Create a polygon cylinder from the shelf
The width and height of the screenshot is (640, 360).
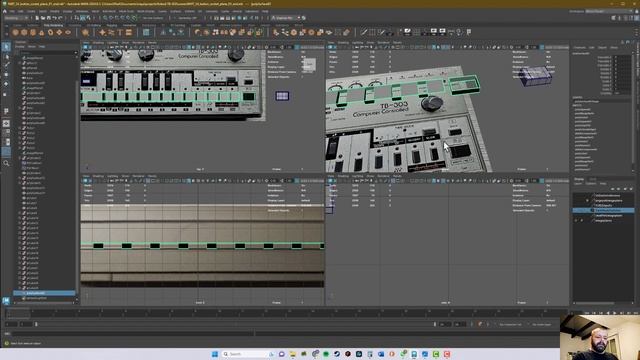33,32
